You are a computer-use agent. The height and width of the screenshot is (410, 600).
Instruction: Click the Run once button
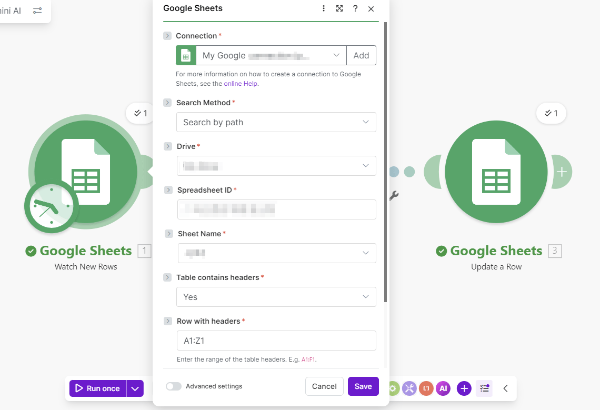pos(98,389)
